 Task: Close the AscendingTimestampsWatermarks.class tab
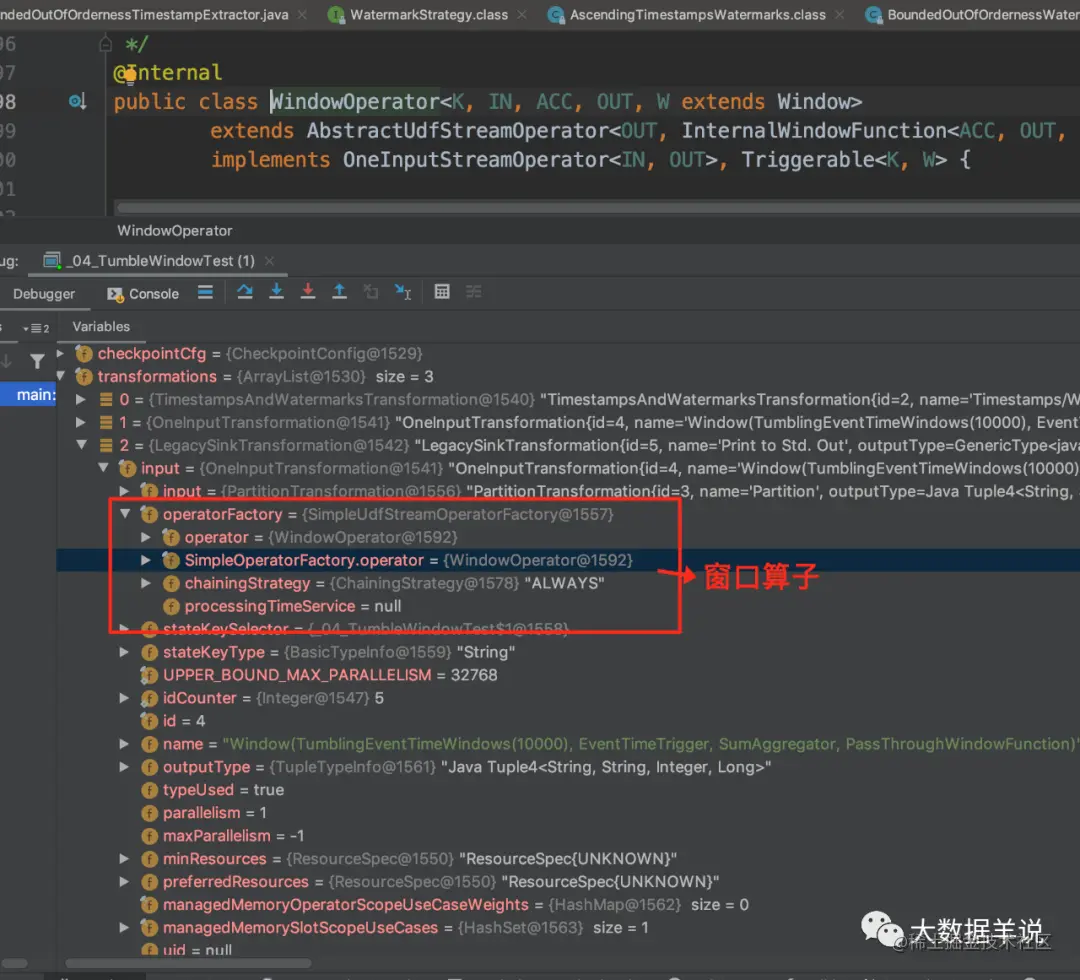(x=840, y=14)
